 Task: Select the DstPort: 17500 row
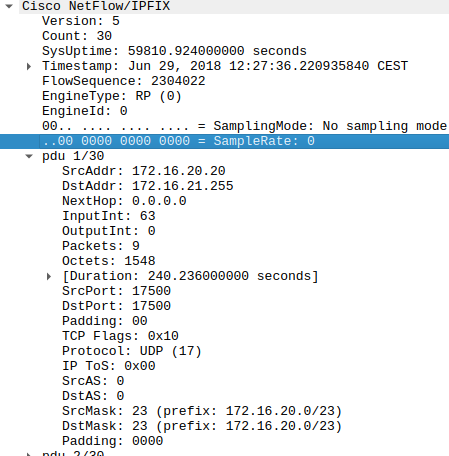[x=116, y=306]
